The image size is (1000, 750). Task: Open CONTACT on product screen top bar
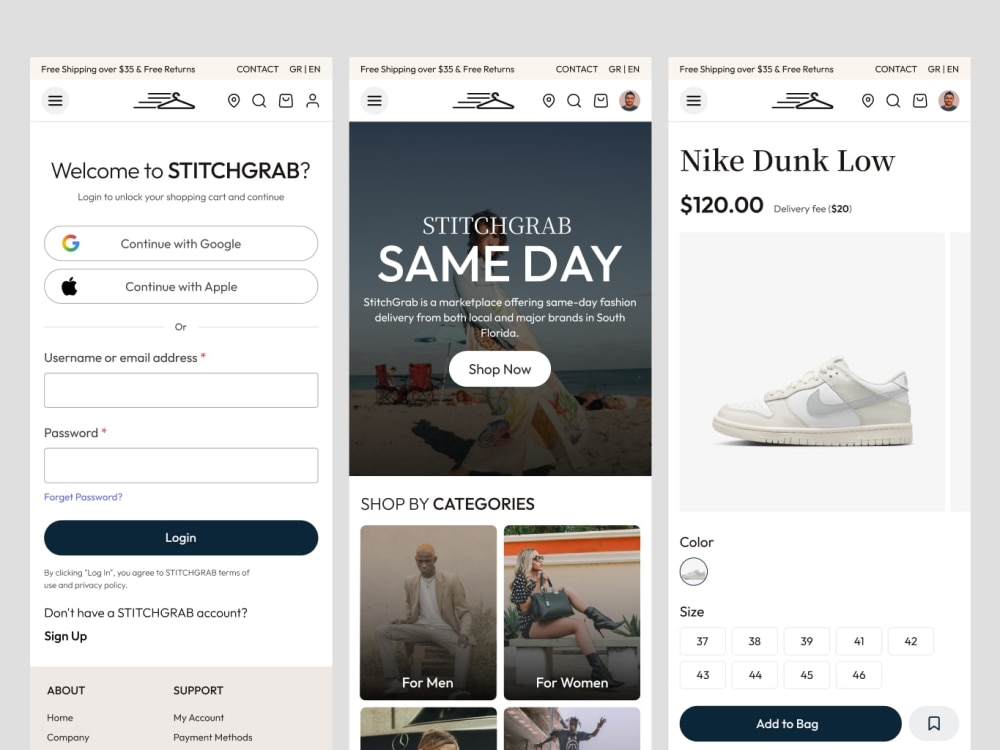(895, 69)
